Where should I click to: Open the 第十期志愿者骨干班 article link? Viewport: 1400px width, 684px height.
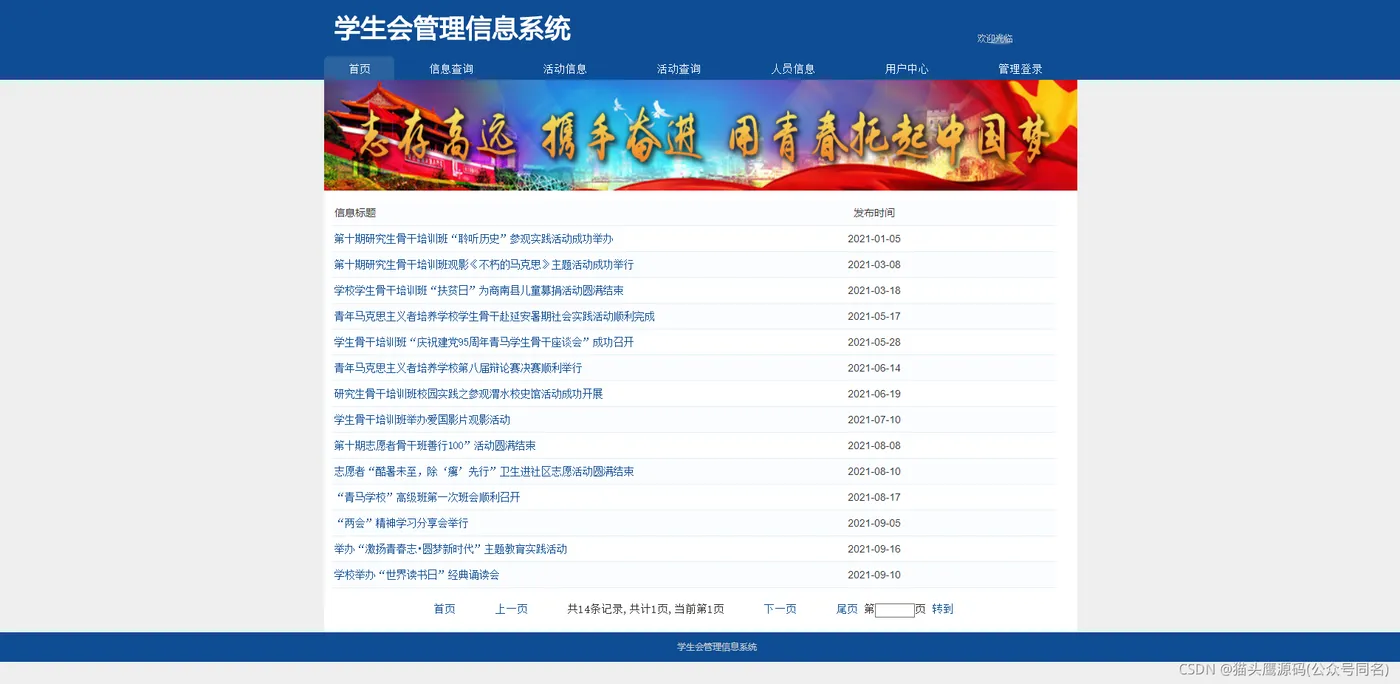click(435, 446)
